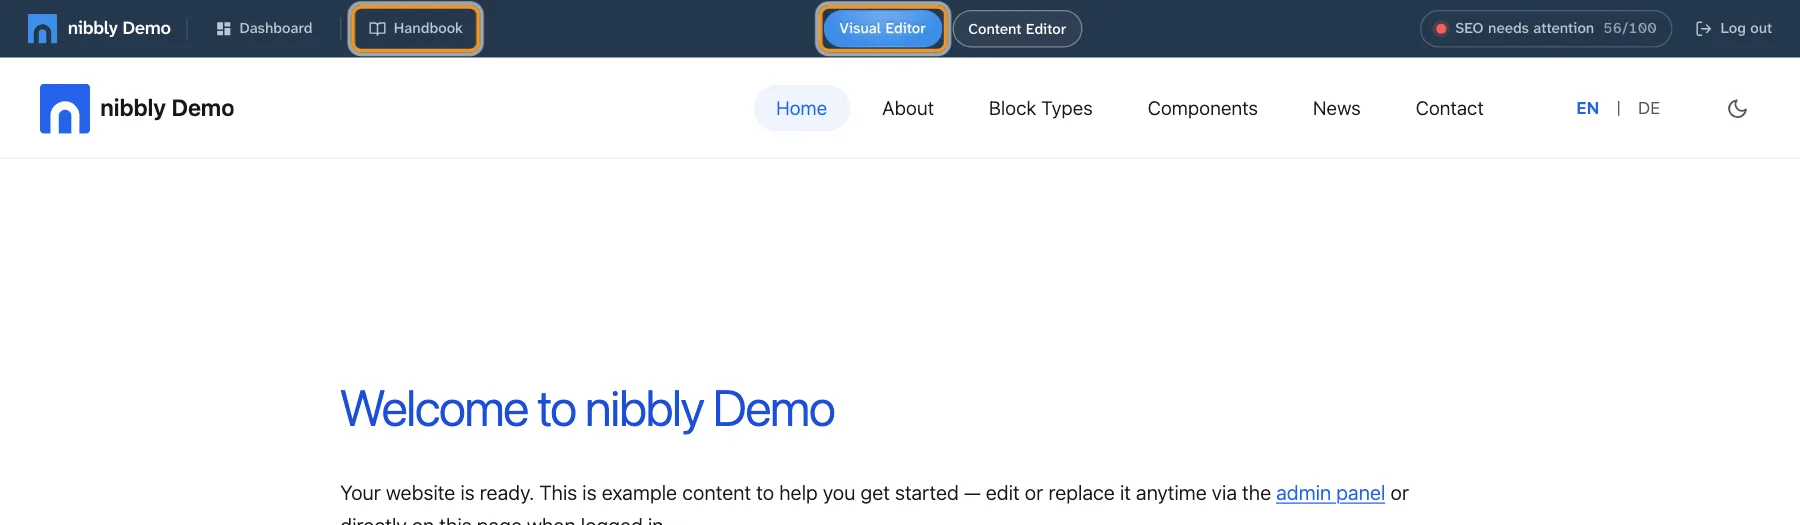The width and height of the screenshot is (1800, 525).
Task: Log out of the admin session
Action: (1733, 28)
